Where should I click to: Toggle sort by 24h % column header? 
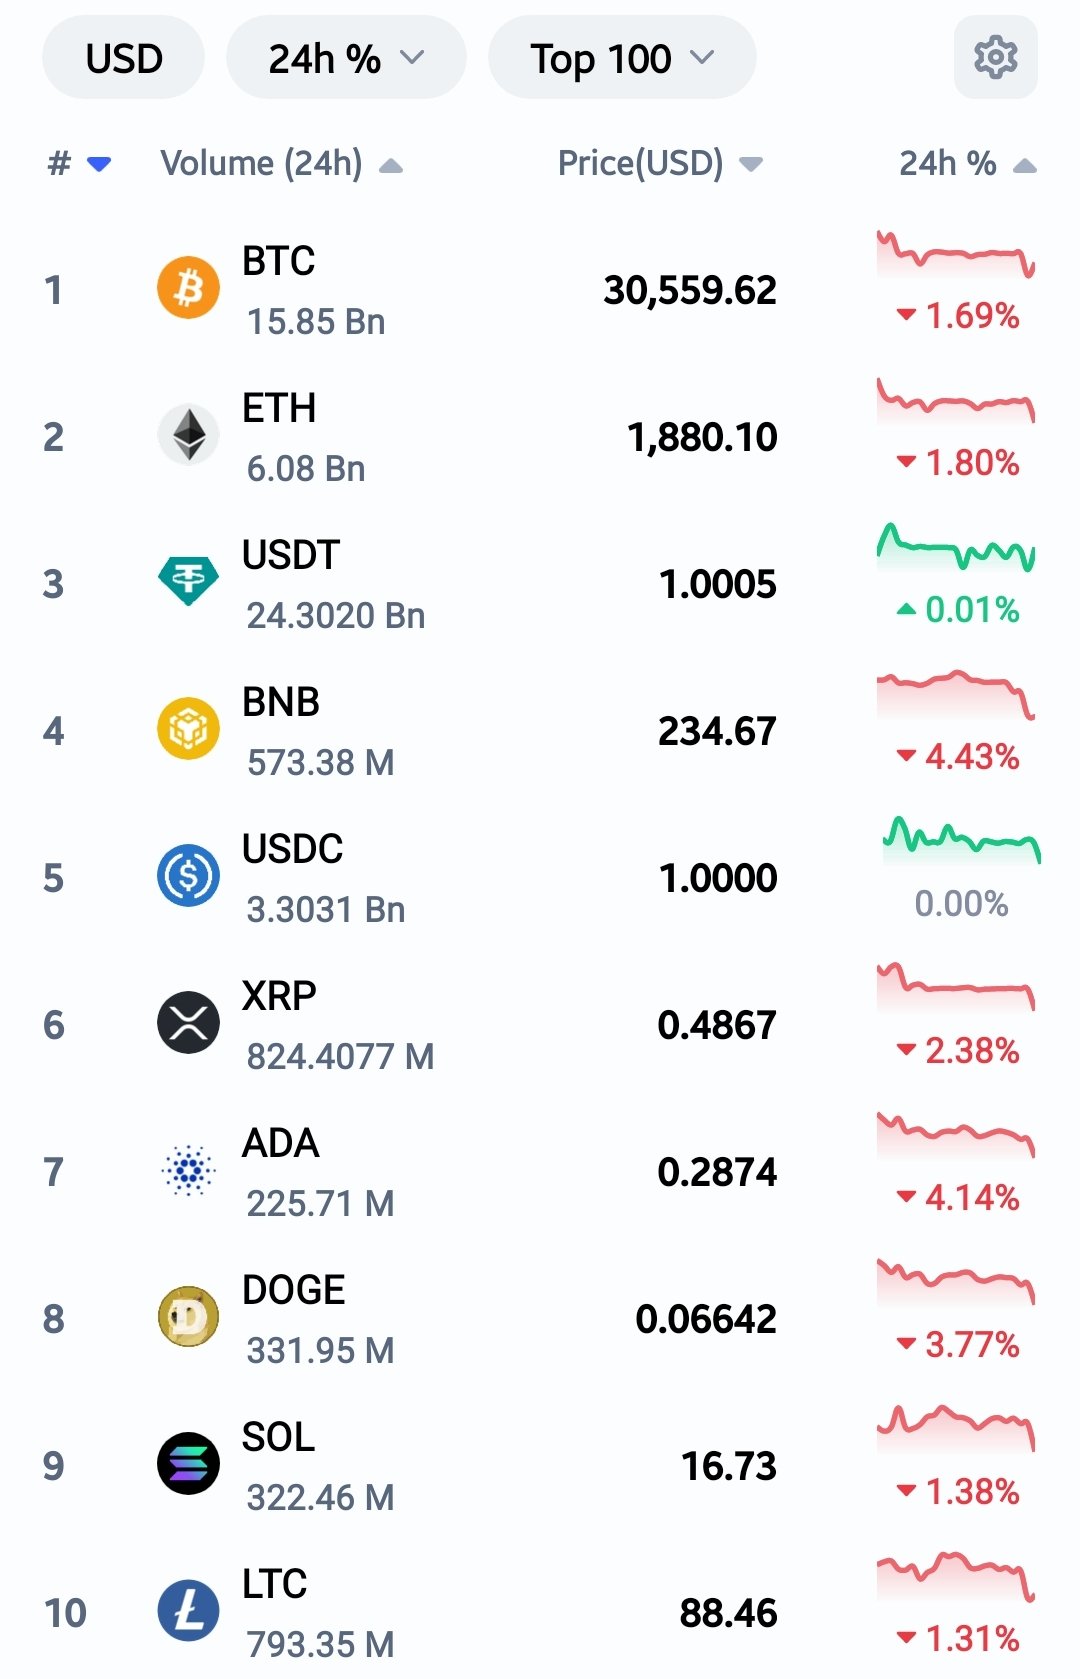(x=967, y=163)
